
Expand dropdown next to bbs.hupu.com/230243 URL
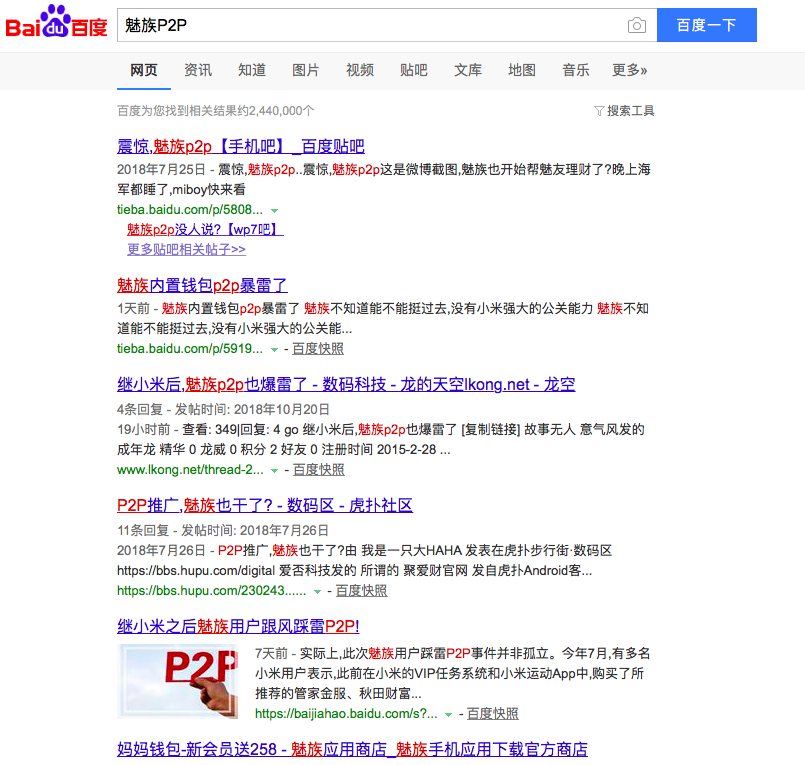click(x=318, y=592)
